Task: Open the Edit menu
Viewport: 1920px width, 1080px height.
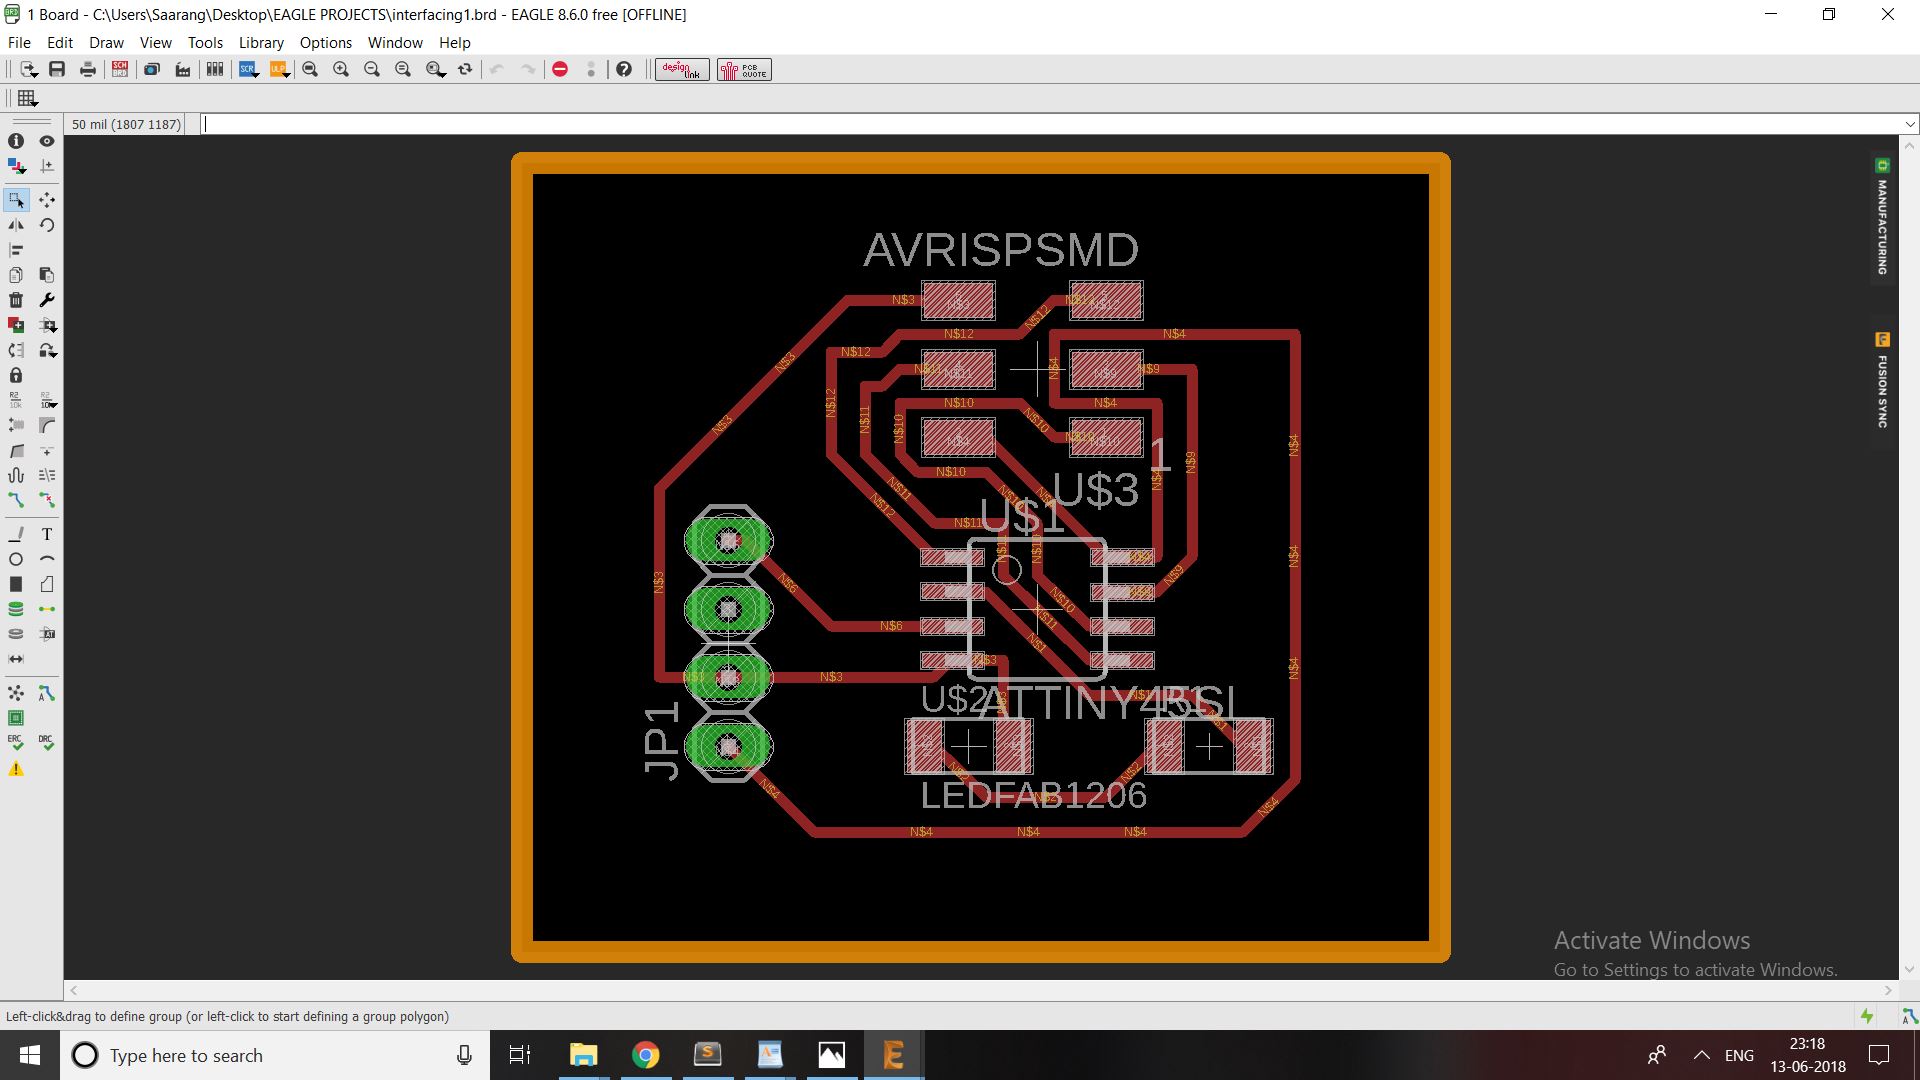Action: click(60, 43)
